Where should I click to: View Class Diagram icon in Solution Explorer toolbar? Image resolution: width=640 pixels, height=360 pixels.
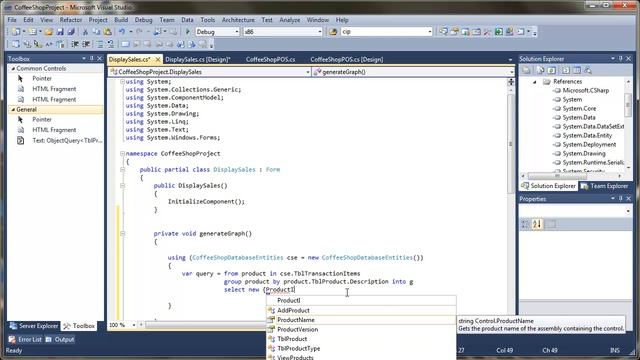tap(588, 71)
